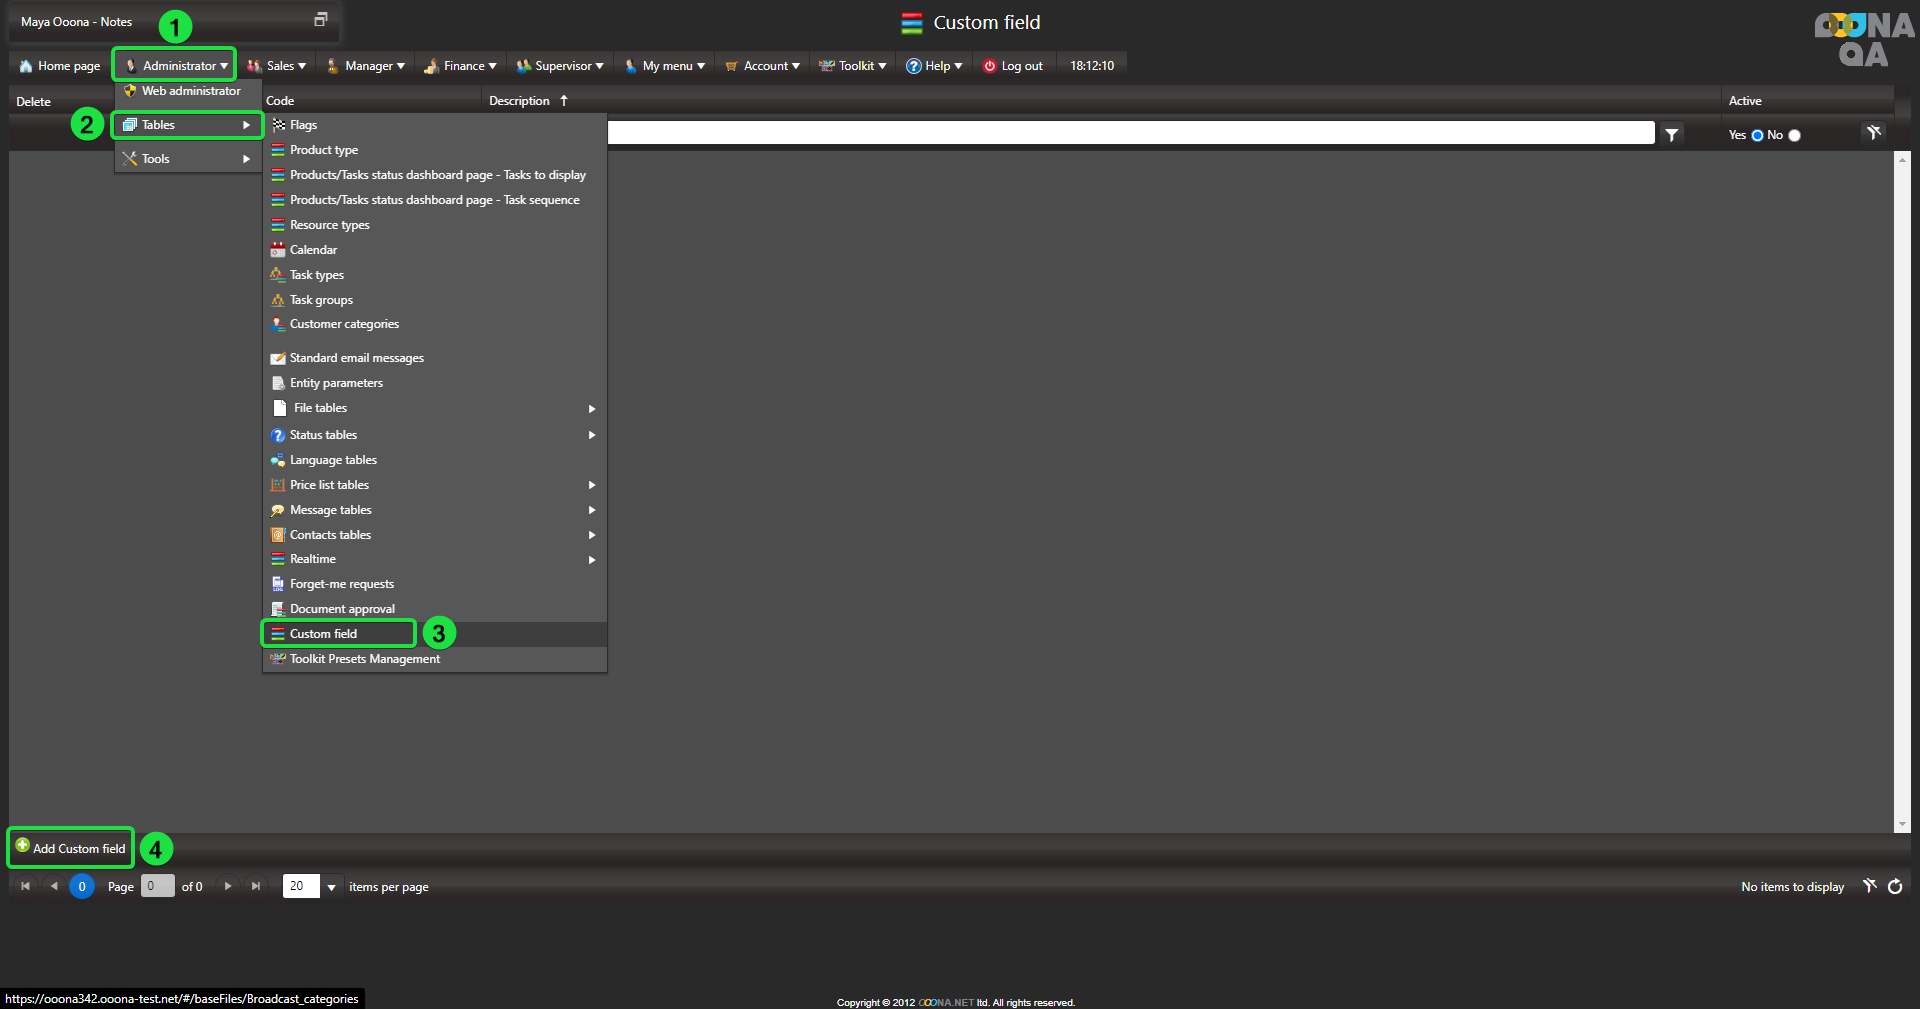Click the restore window icon near Notes title
Image resolution: width=1920 pixels, height=1009 pixels.
pyautogui.click(x=320, y=20)
